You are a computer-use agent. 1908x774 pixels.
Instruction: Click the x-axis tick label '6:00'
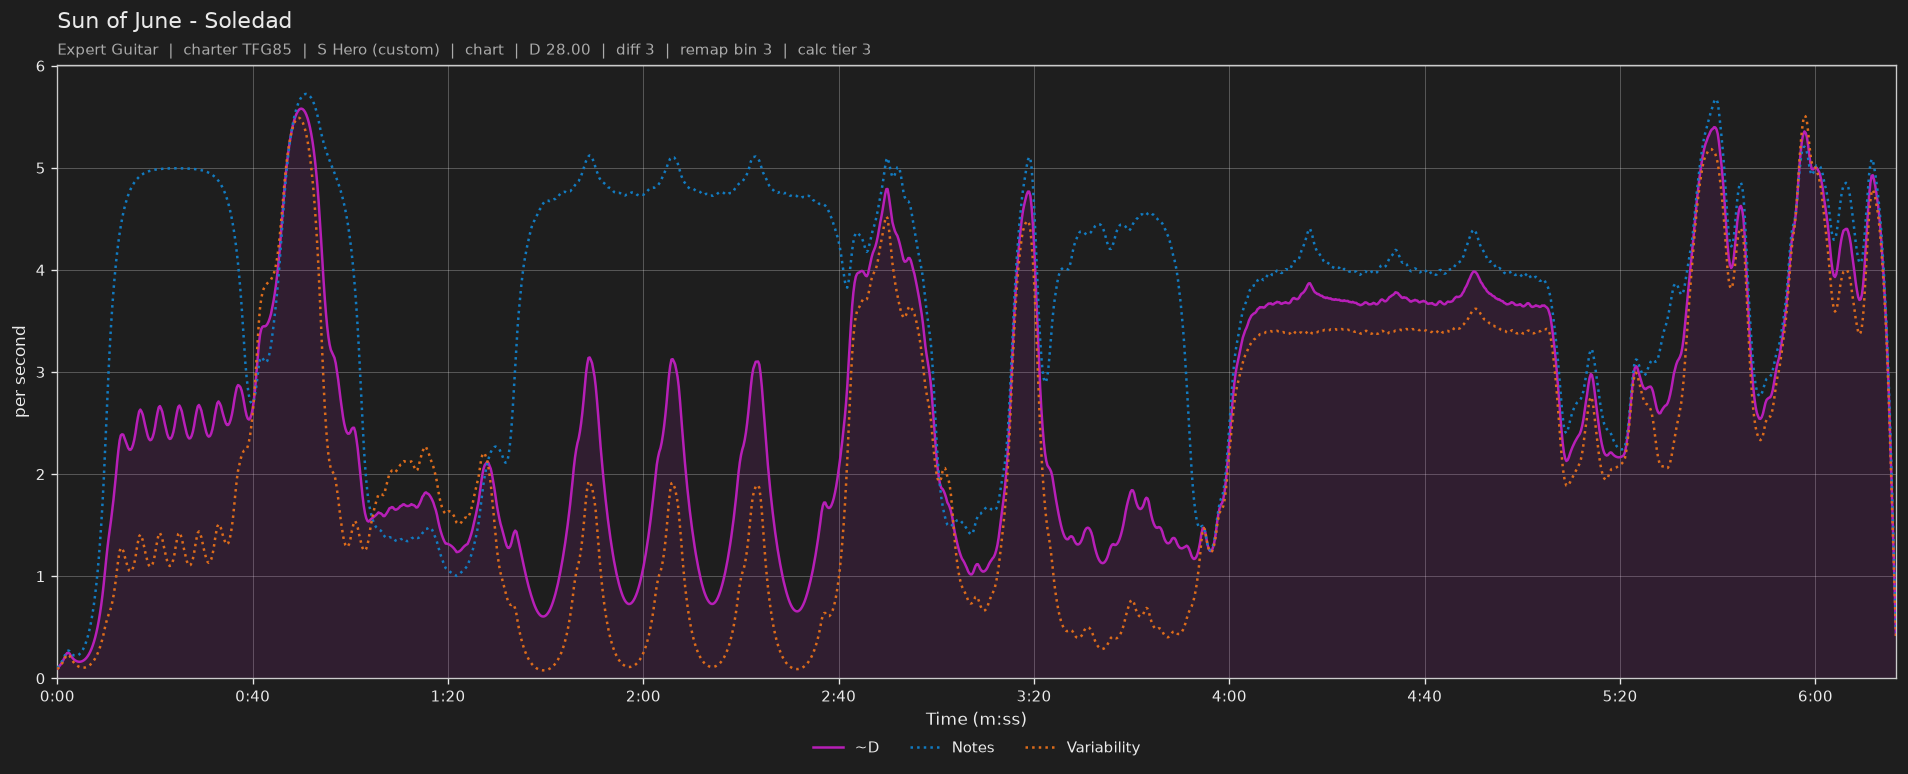point(1815,696)
